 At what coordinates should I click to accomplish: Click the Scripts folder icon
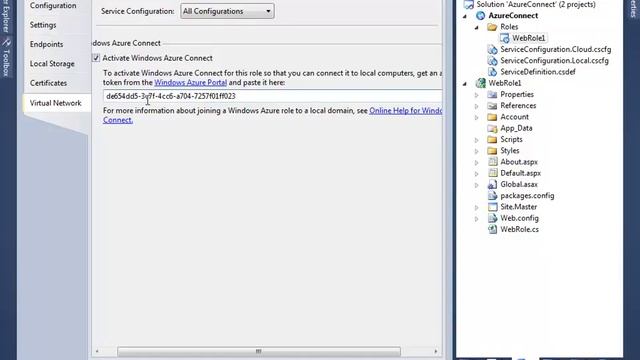492,140
